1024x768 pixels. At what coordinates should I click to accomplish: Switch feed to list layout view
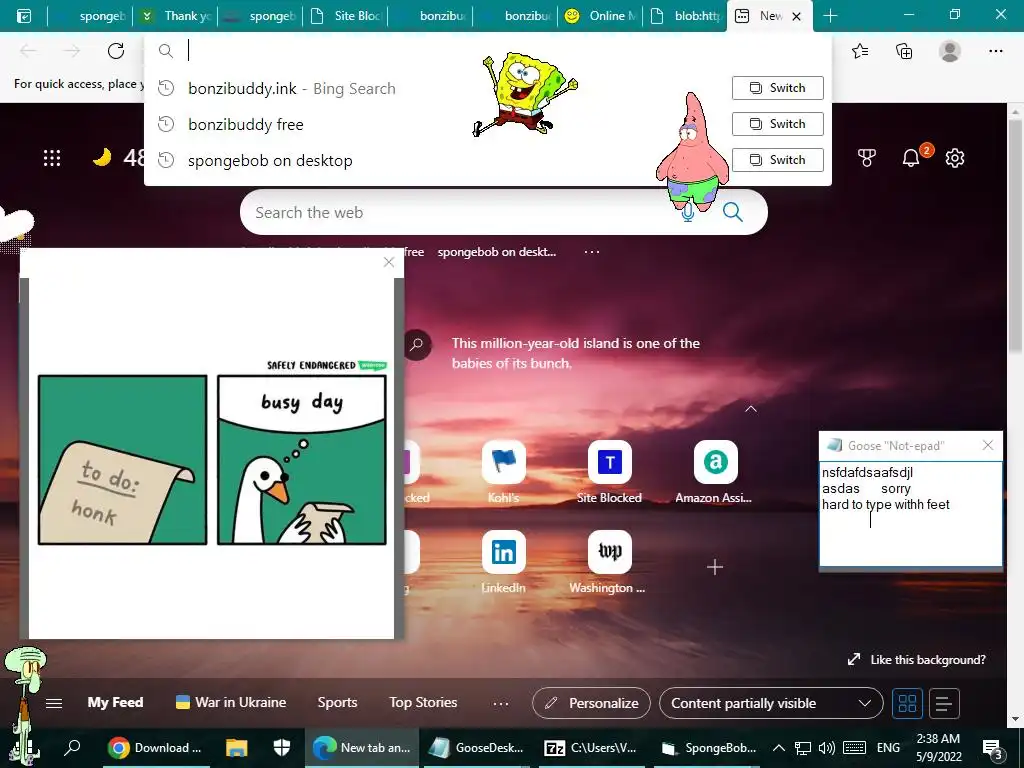pyautogui.click(x=944, y=703)
